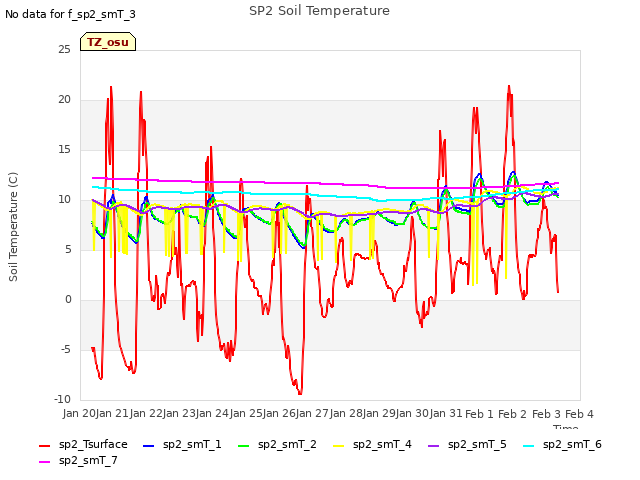640x480 pixels.
Task: Toggle sp2_smT_7 legend entry
Action: [78, 460]
